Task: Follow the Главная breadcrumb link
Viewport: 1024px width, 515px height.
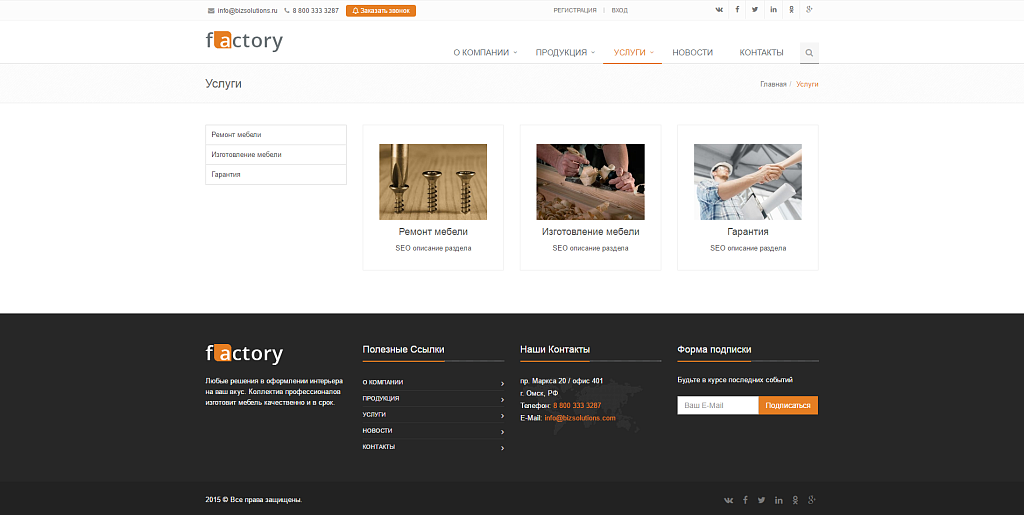Action: tap(773, 84)
